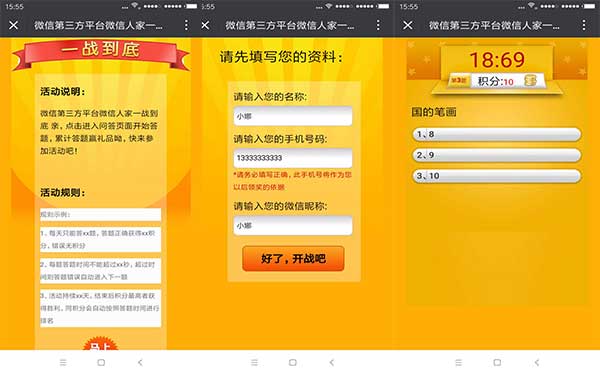The height and width of the screenshot is (375, 600).
Task: Tap back arrow on middle screen navigation bar
Action: pyautogui.click(x=332, y=362)
